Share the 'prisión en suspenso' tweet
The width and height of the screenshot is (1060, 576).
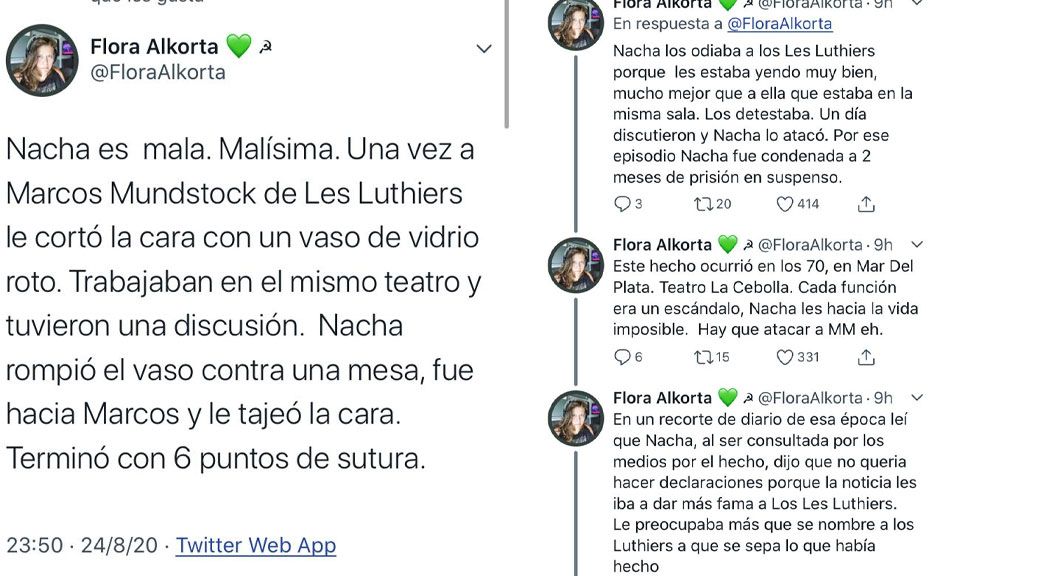tap(866, 204)
